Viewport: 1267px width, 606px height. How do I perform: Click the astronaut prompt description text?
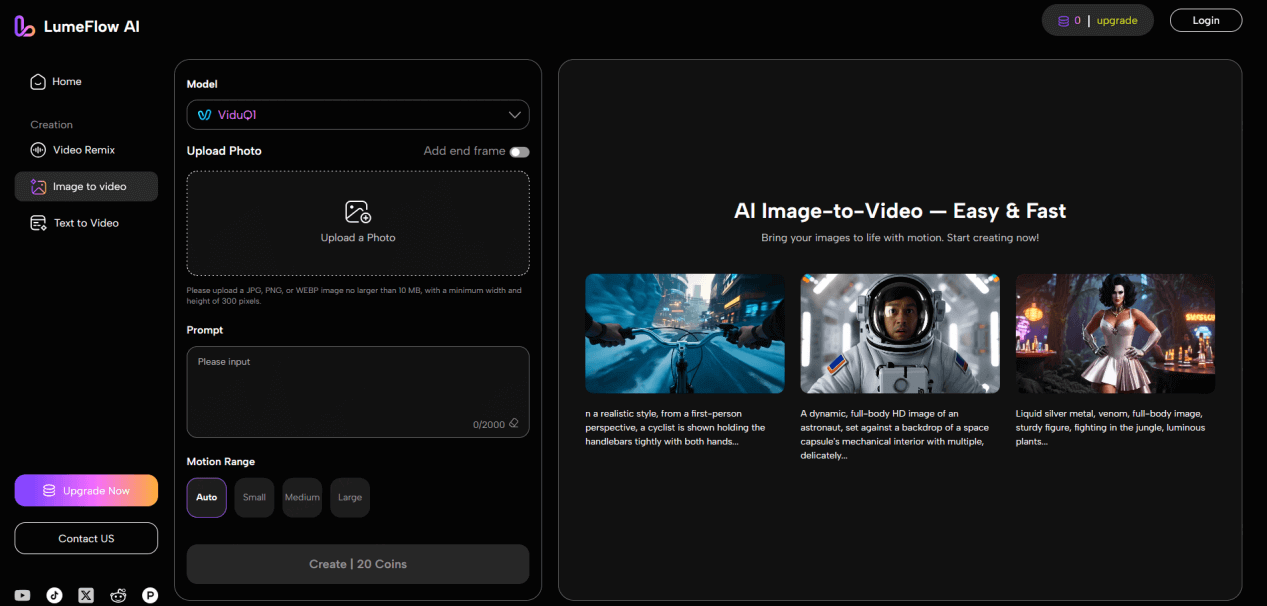[894, 434]
